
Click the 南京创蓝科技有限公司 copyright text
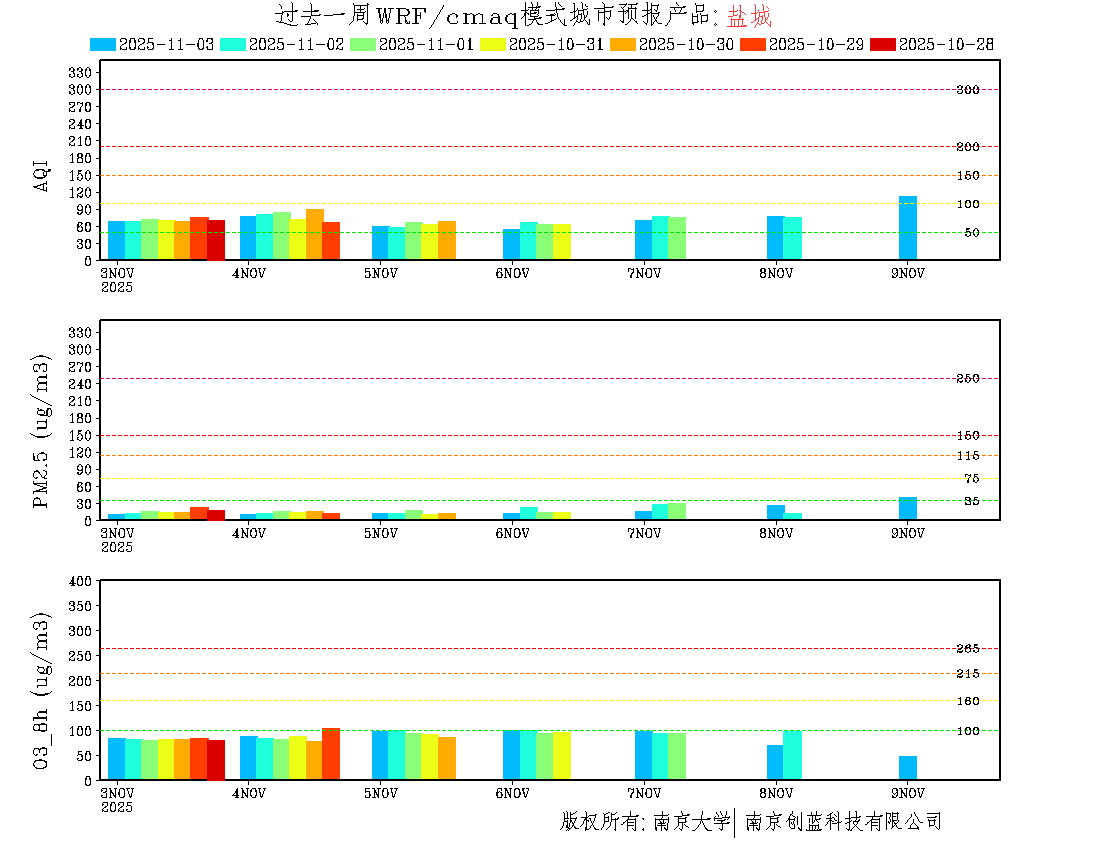pyautogui.click(x=843, y=822)
